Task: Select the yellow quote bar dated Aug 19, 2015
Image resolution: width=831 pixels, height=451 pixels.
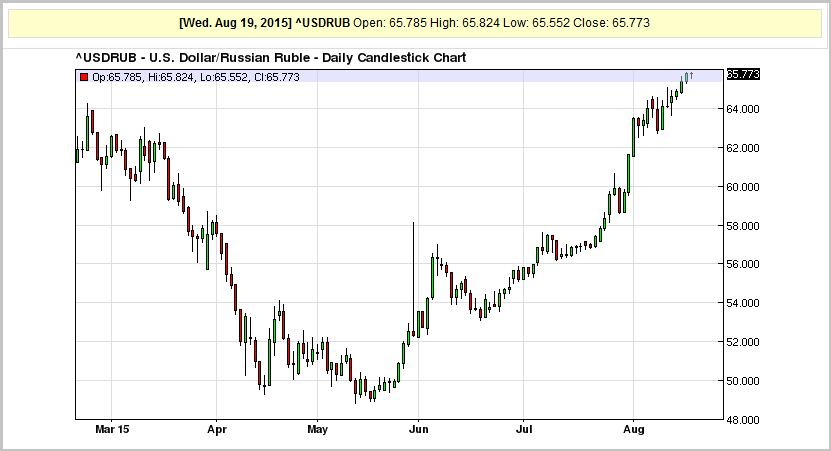Action: coord(414,23)
